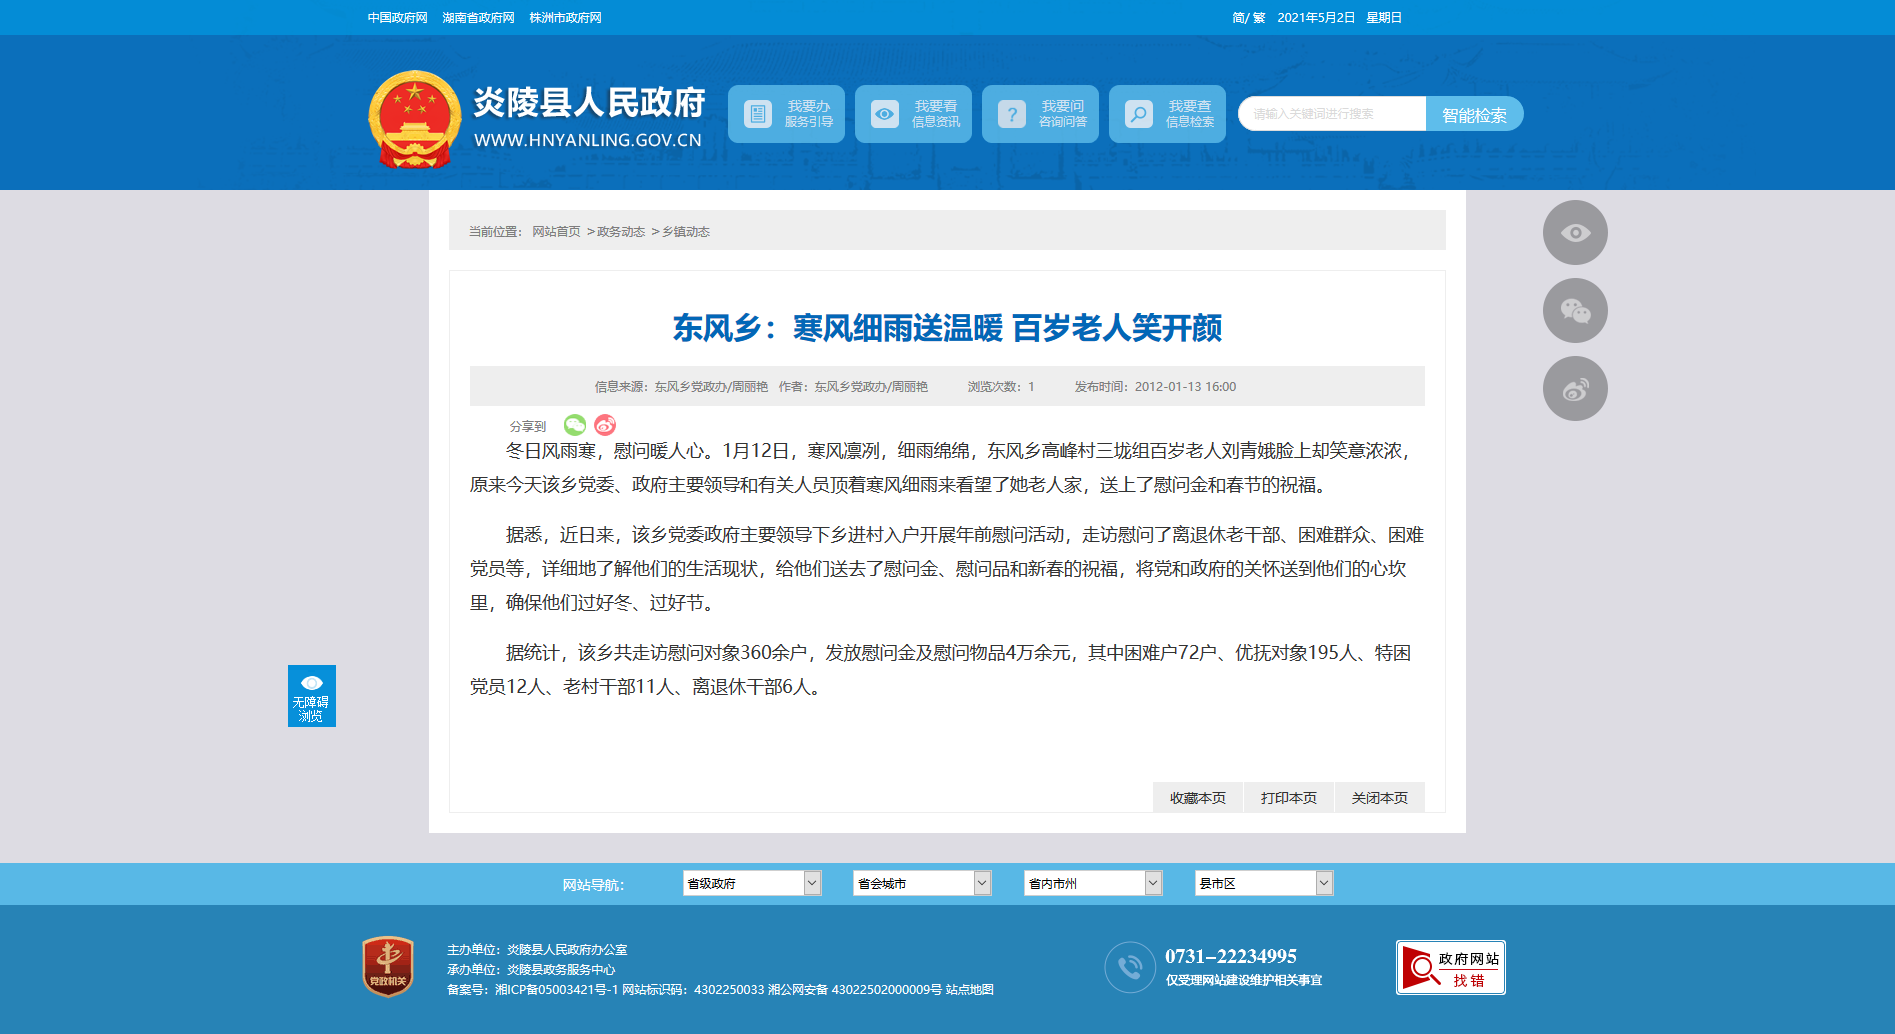Click the gray WeChat floating side button
Viewport: 1895px width, 1034px height.
coord(1575,311)
